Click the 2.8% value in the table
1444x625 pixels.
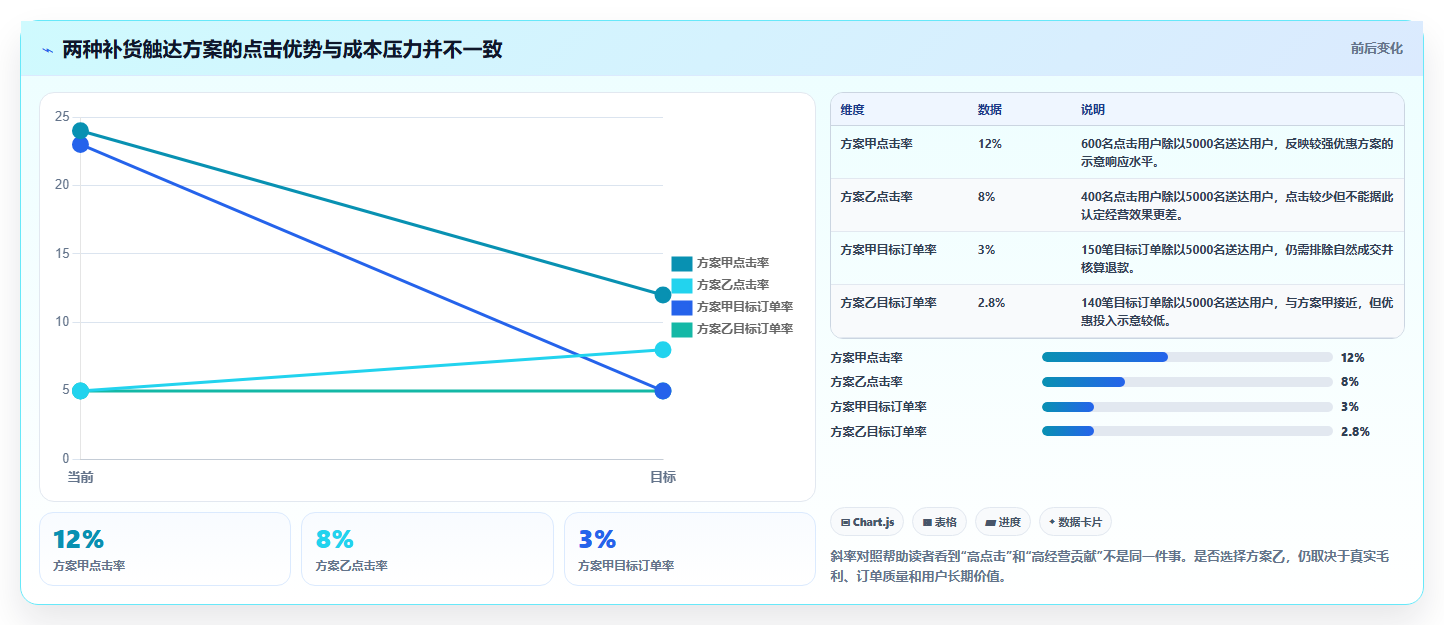click(992, 303)
